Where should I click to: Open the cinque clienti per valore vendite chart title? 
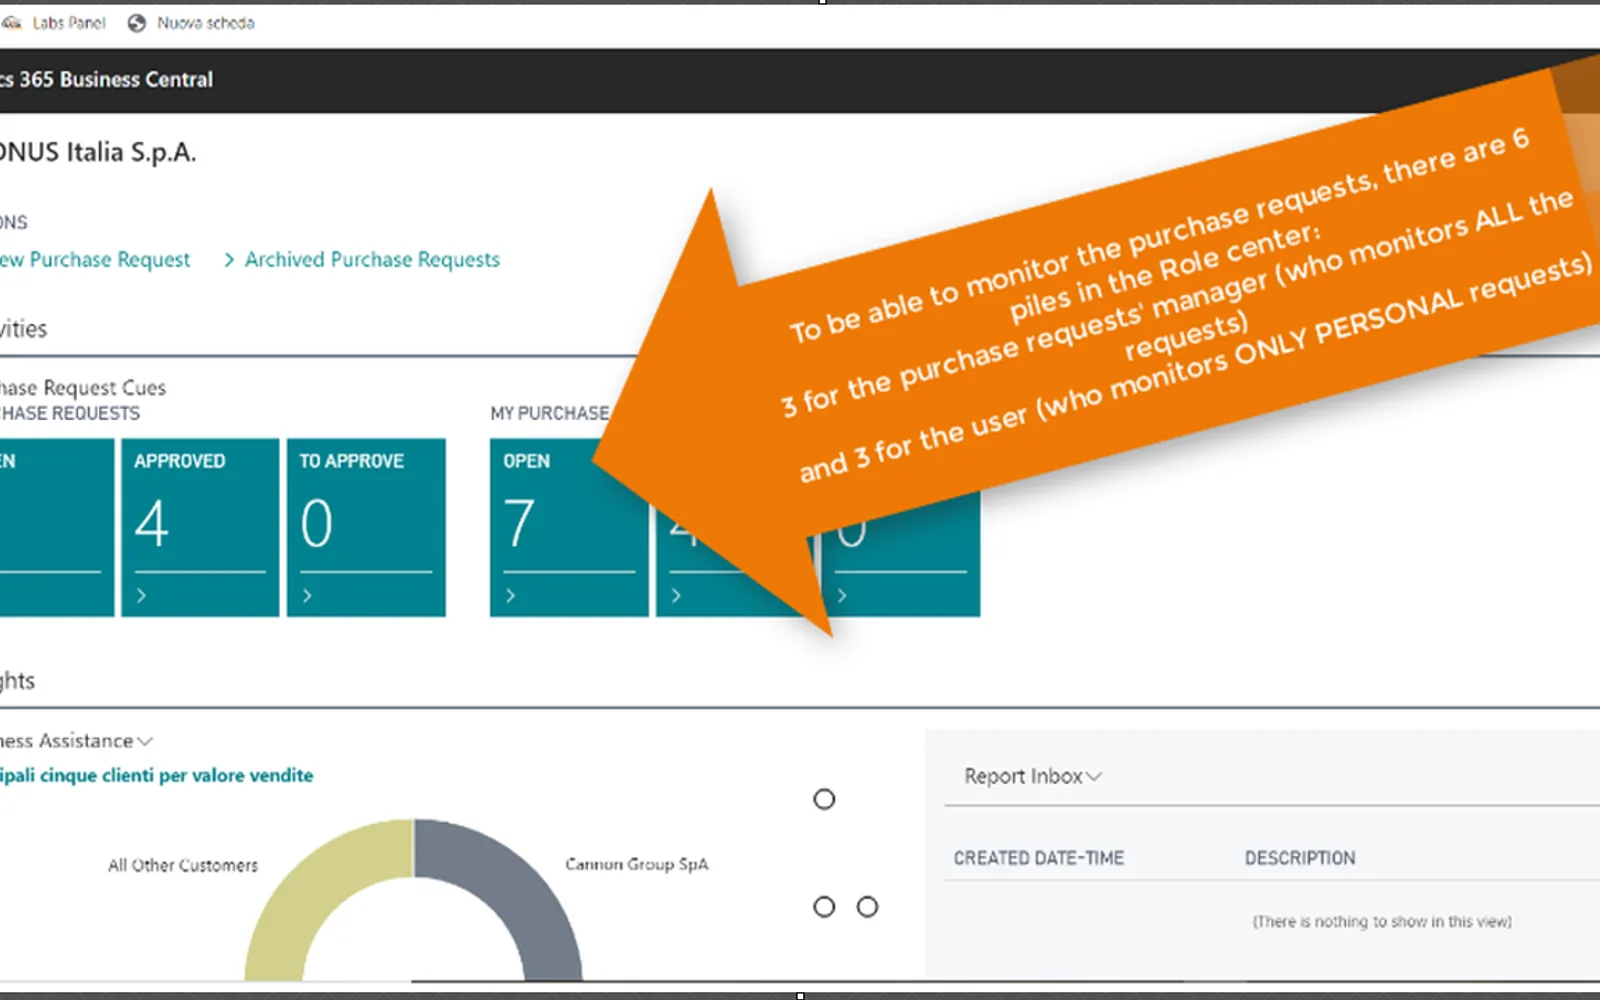(x=157, y=776)
